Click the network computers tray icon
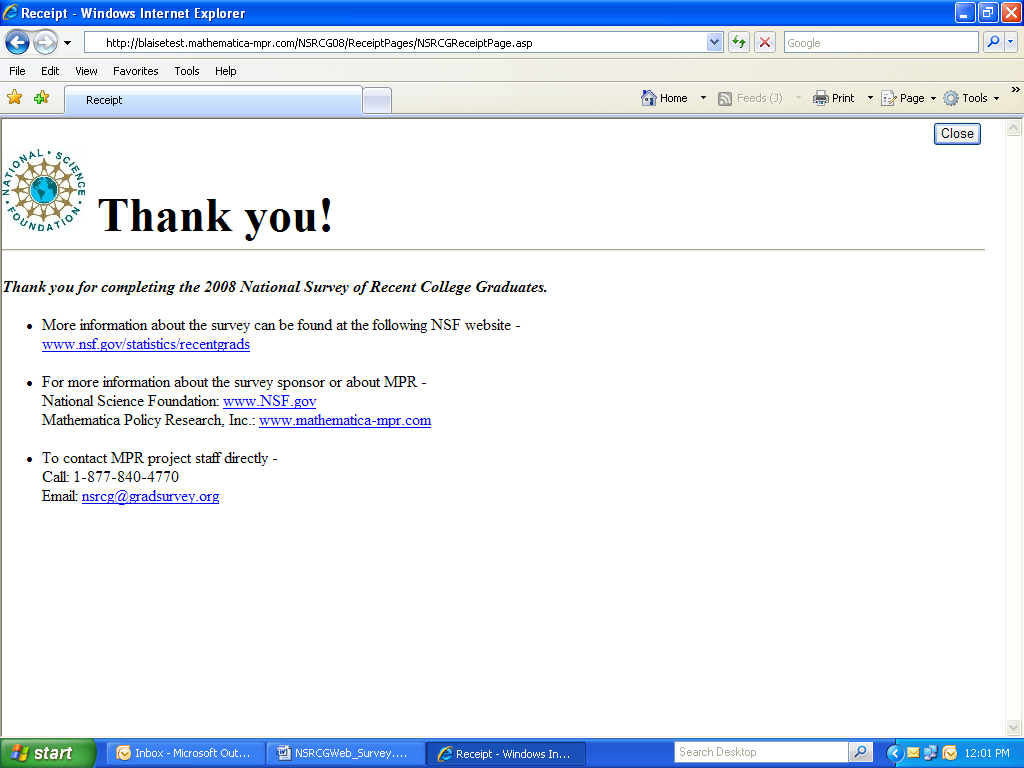The height and width of the screenshot is (768, 1024). tap(931, 753)
